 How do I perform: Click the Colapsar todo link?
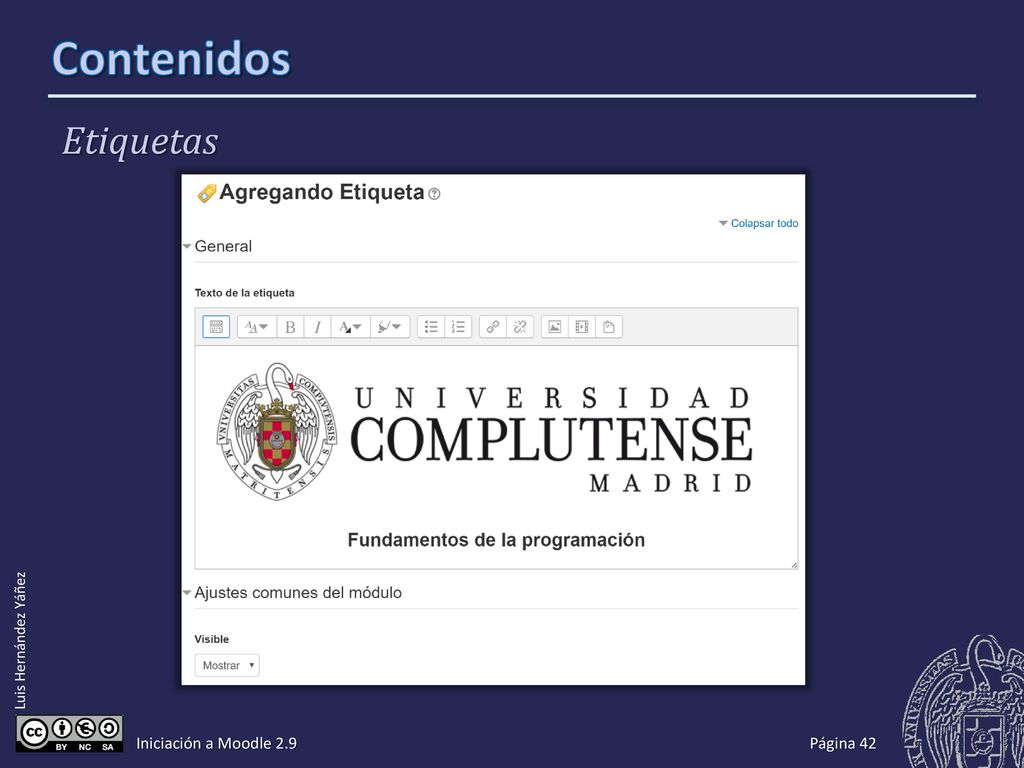click(x=764, y=223)
